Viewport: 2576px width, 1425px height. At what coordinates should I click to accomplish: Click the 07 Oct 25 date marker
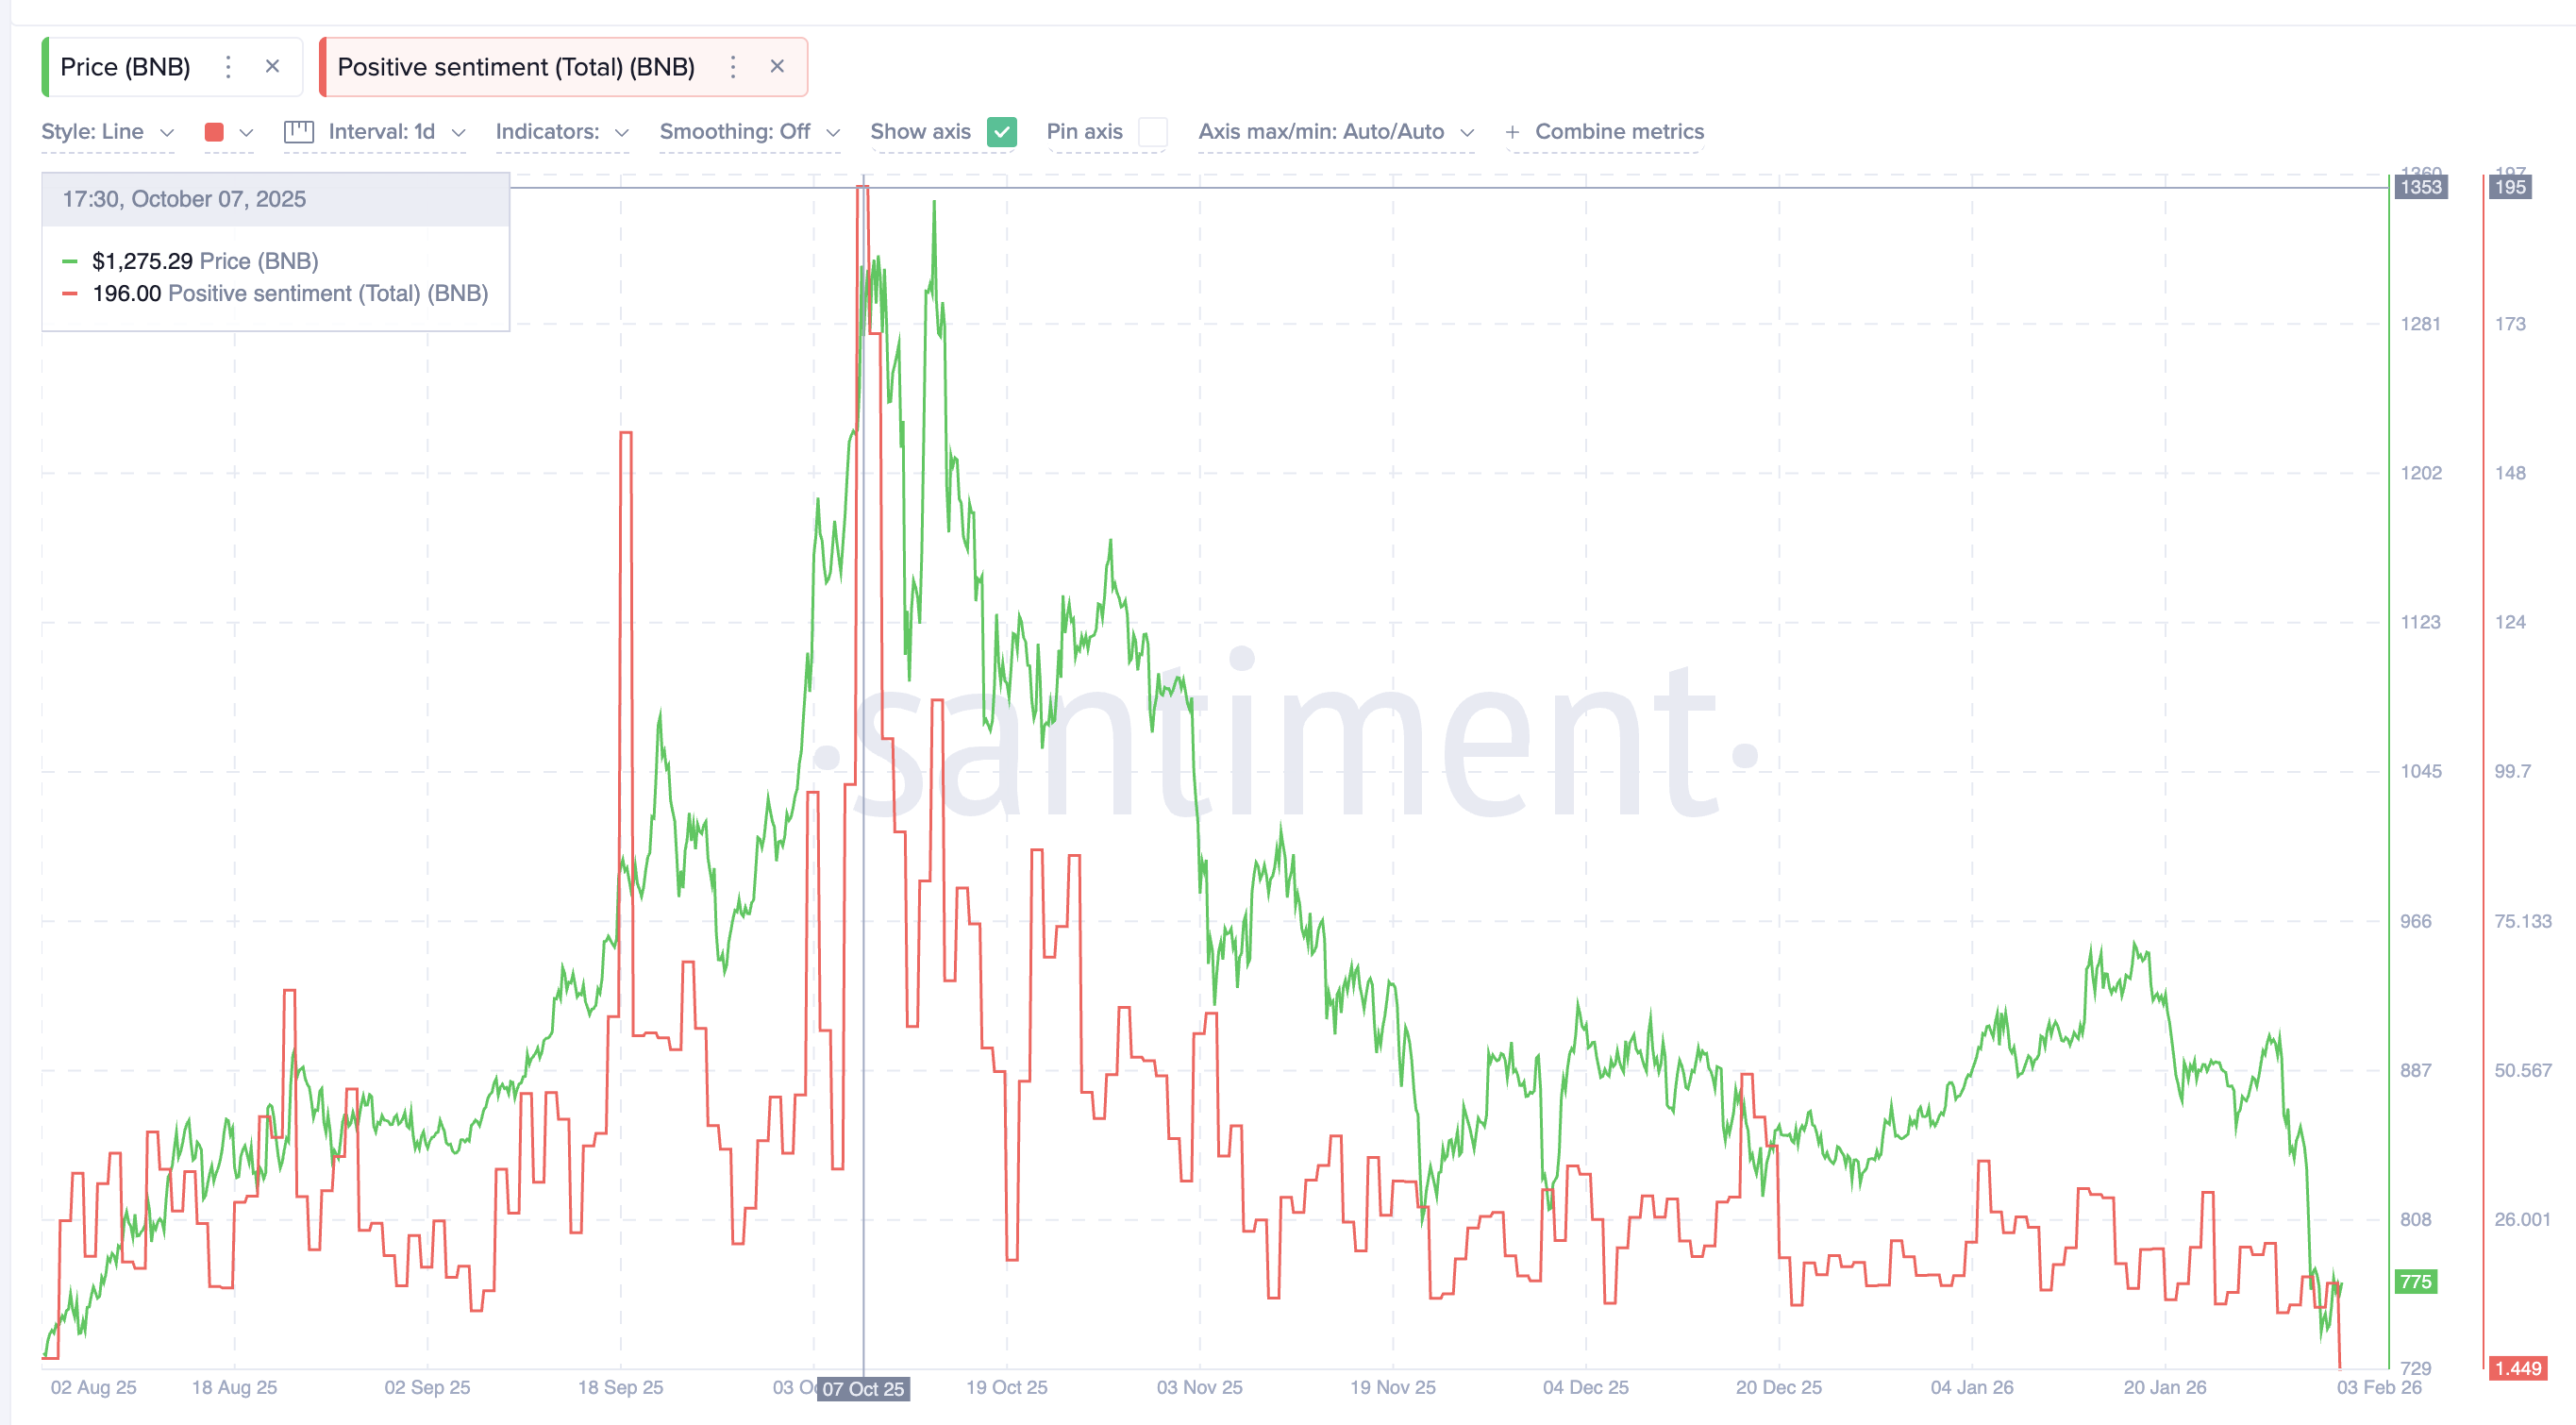(x=864, y=1389)
